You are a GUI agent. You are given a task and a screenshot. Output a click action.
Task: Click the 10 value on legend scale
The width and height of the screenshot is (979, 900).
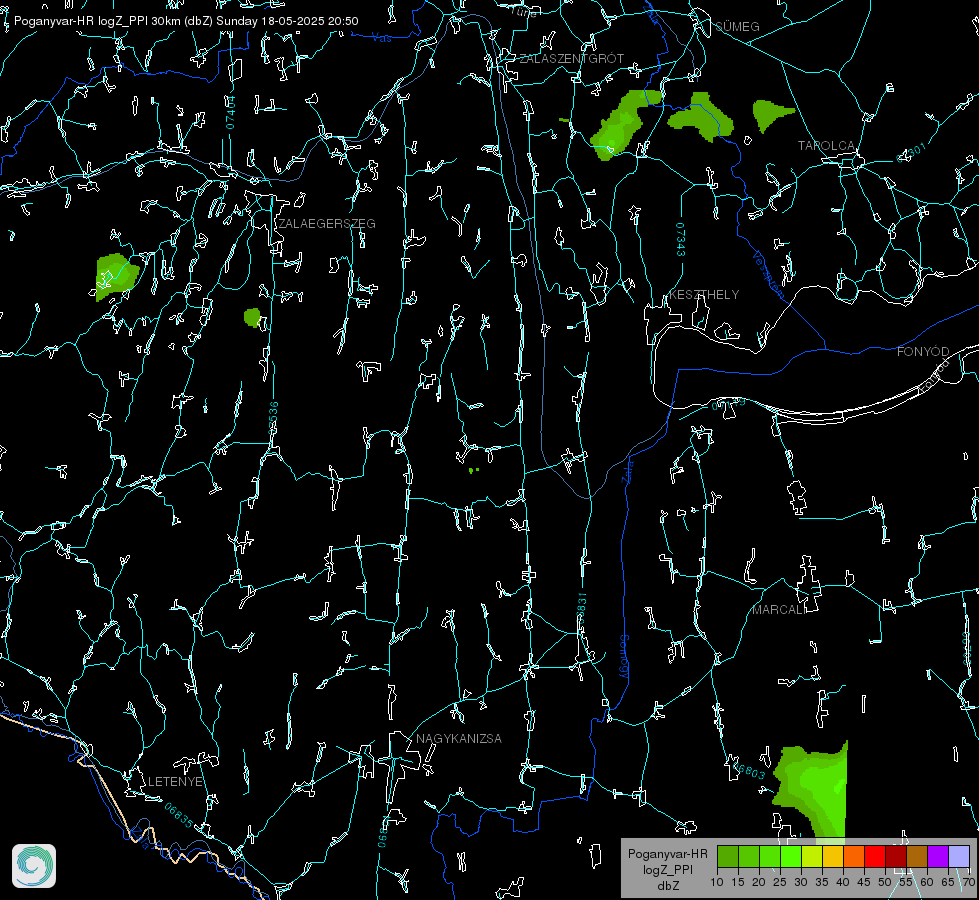click(717, 883)
